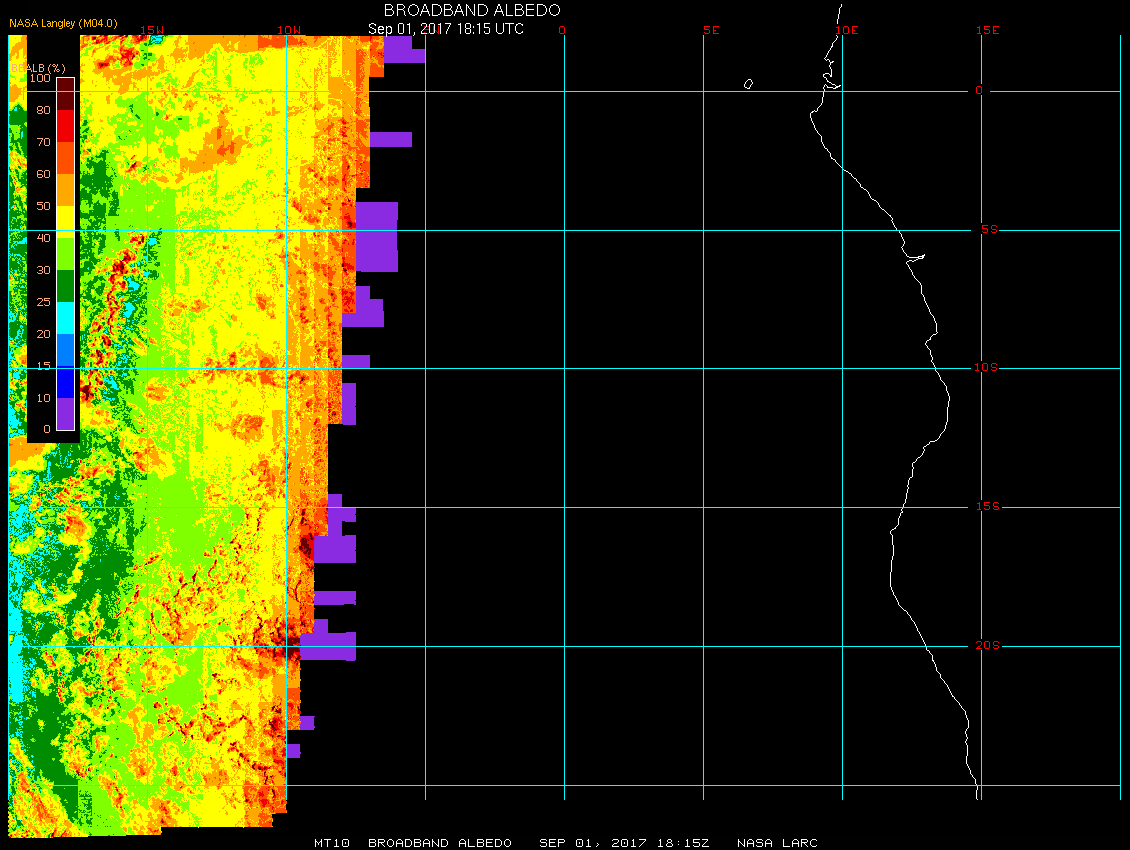
Task: Click the 15S latitude label
Action: coord(987,506)
